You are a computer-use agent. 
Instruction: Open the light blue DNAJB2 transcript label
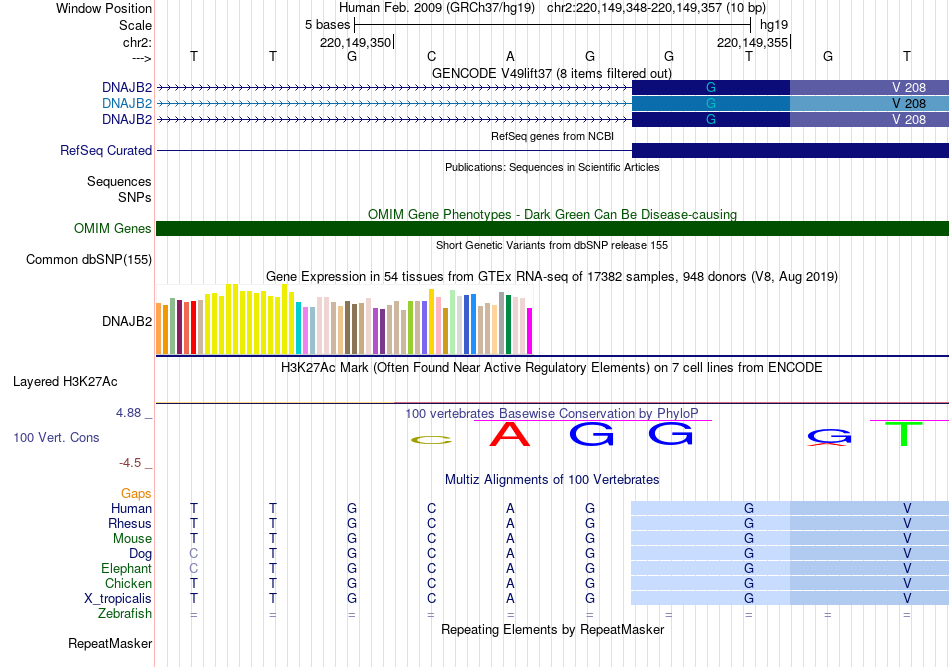tap(127, 104)
